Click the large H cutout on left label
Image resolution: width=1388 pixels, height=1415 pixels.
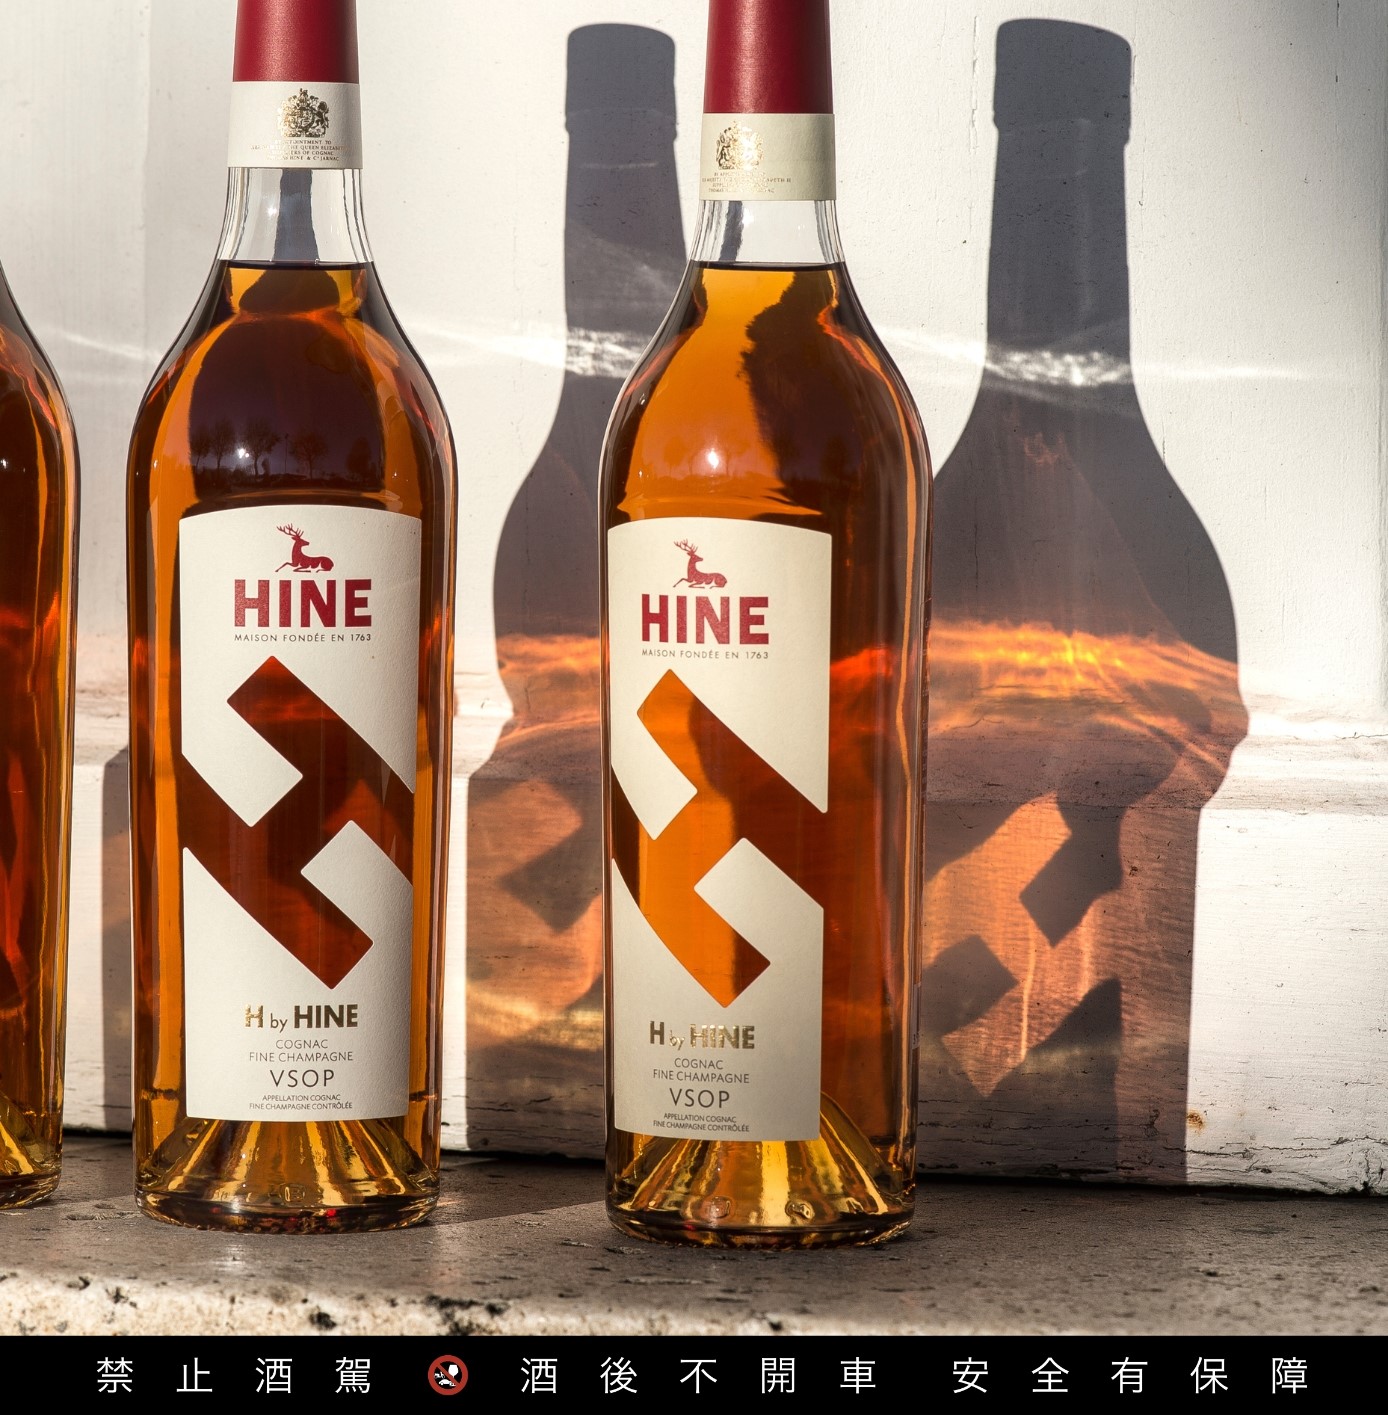(298, 822)
